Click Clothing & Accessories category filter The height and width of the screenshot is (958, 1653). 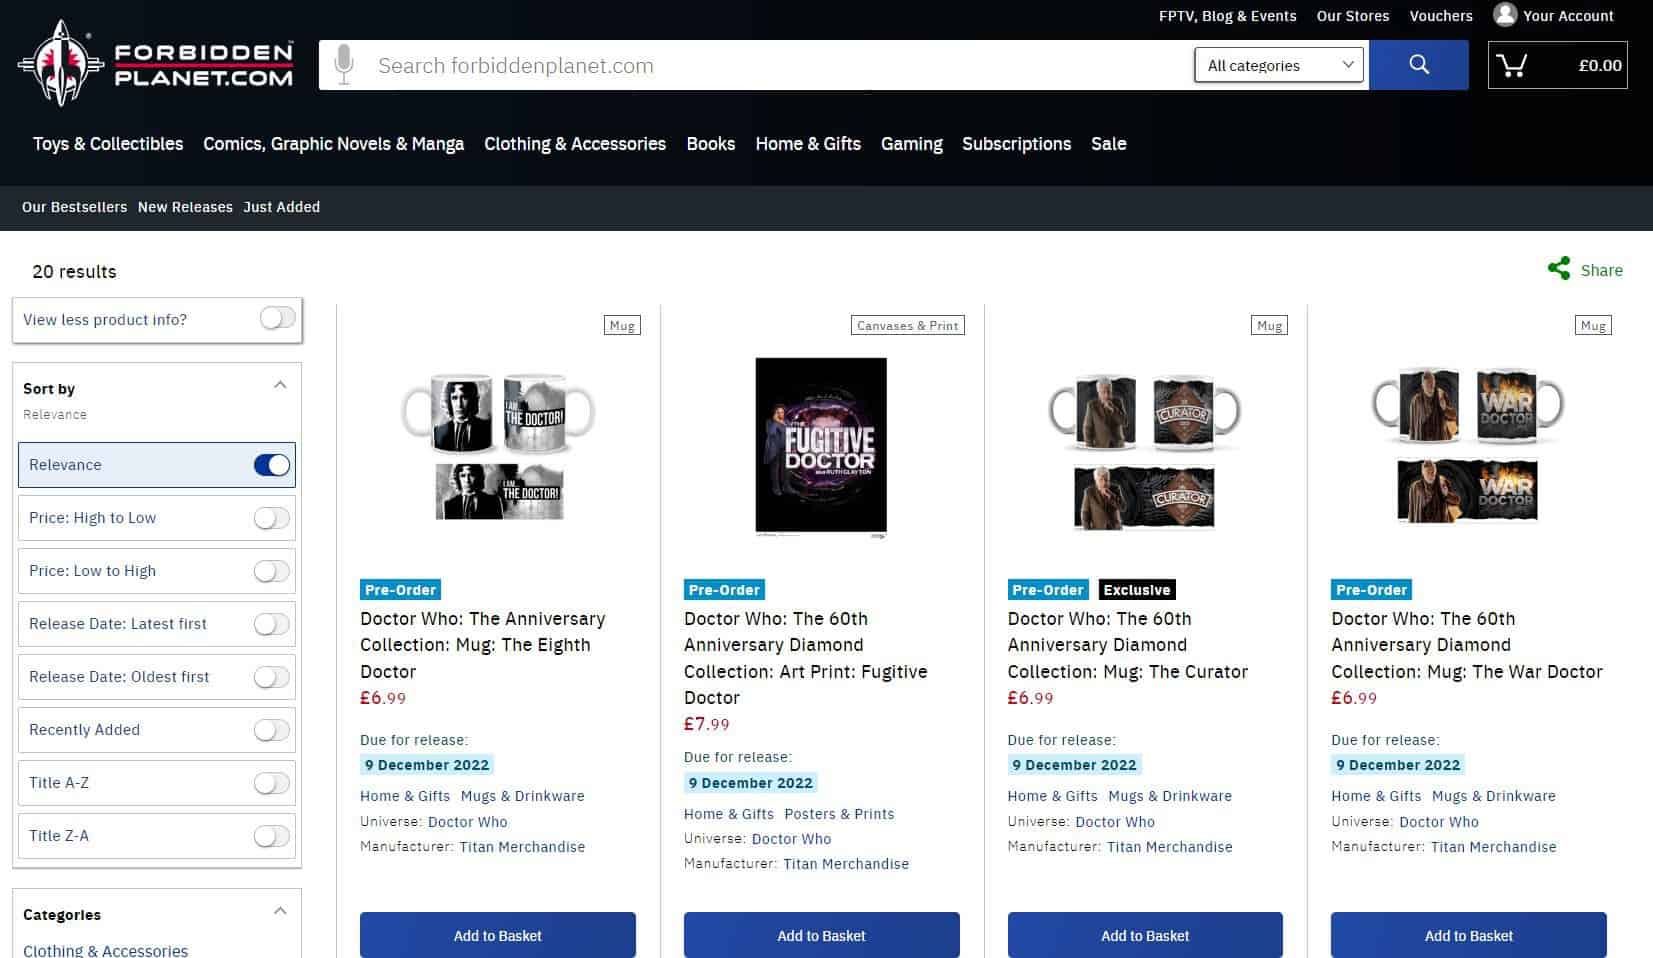click(105, 950)
